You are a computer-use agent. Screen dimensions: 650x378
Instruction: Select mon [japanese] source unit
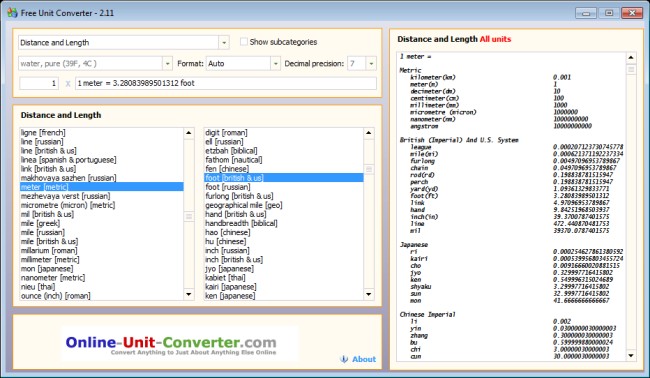coord(102,269)
